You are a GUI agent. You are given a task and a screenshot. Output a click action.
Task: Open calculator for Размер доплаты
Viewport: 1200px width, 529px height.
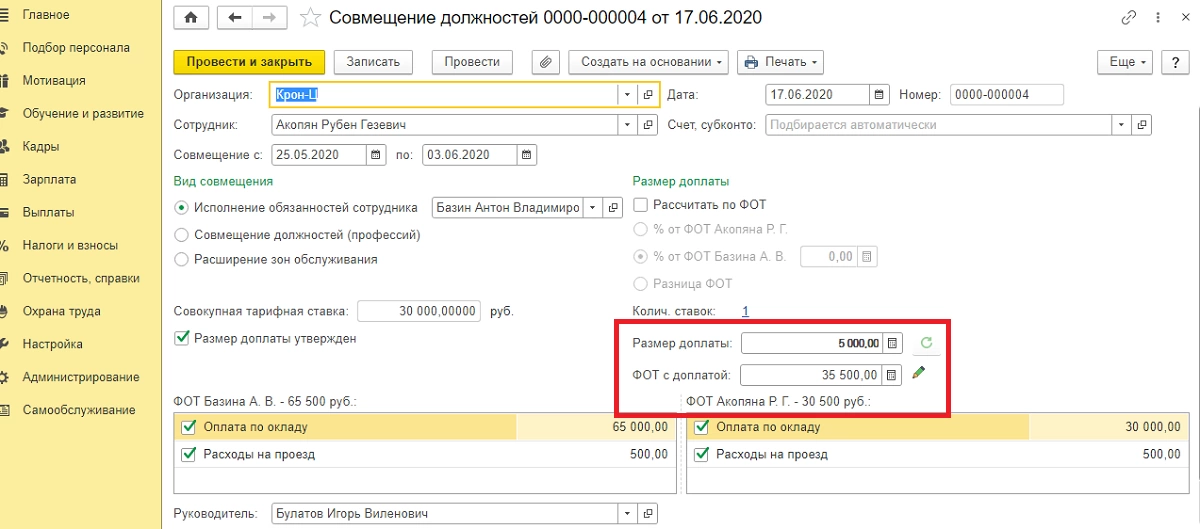click(894, 343)
